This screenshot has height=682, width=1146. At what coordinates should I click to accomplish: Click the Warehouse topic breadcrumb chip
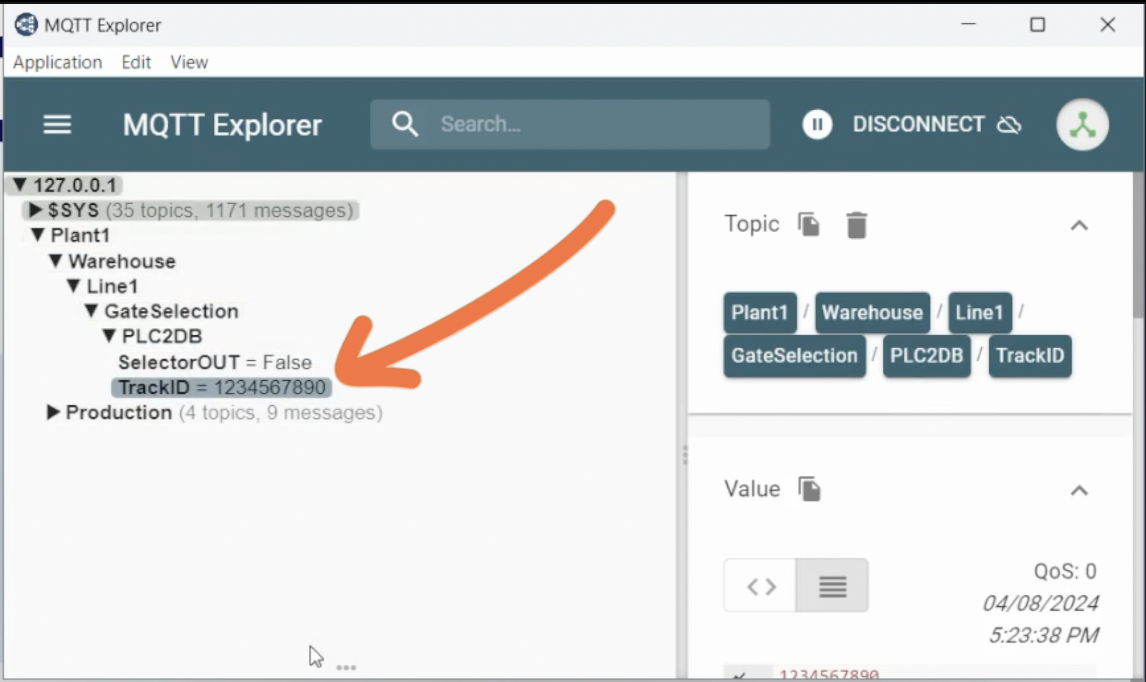[872, 313]
